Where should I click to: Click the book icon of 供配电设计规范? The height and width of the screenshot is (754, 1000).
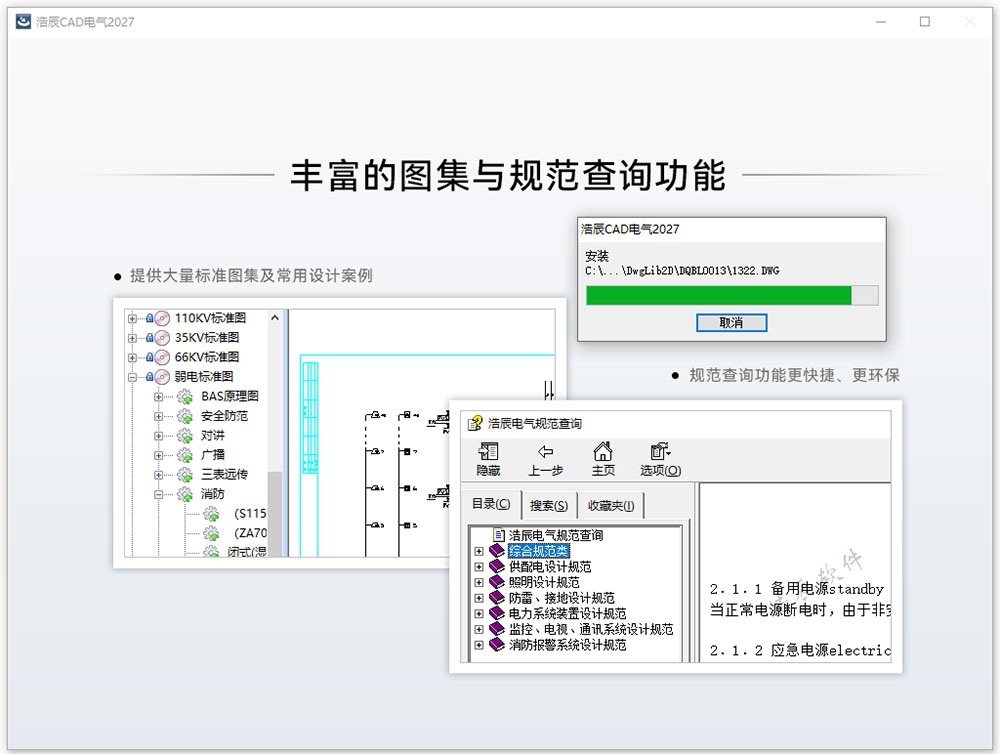pyautogui.click(x=497, y=566)
